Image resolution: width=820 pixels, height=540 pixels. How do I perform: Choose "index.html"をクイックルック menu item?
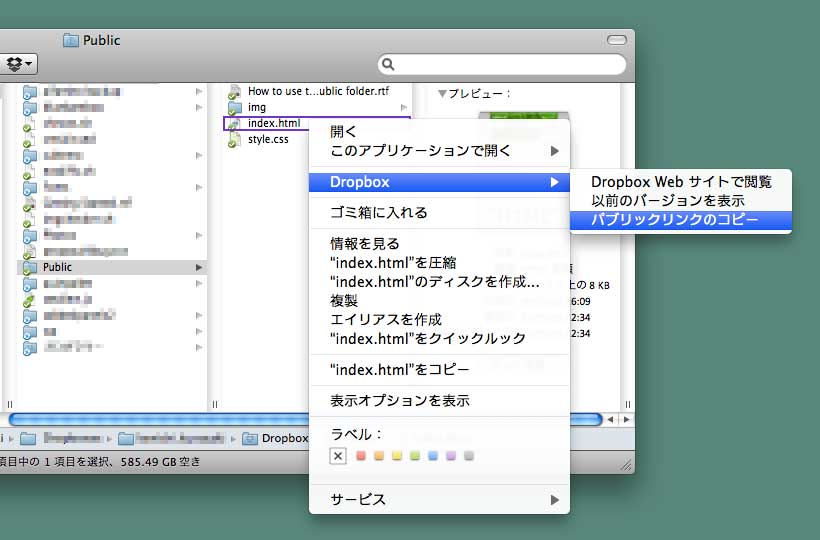[439, 339]
